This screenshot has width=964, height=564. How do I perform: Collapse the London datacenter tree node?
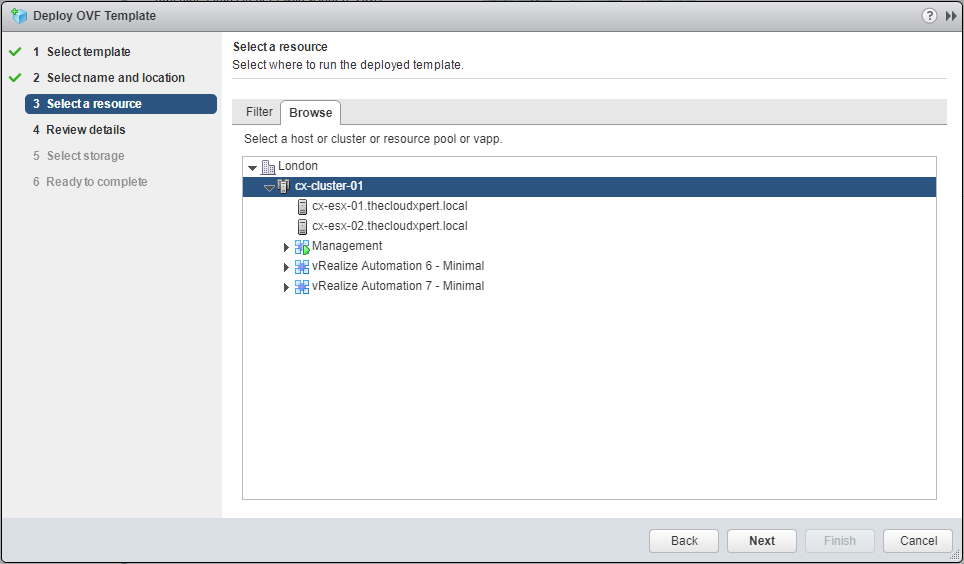point(253,167)
